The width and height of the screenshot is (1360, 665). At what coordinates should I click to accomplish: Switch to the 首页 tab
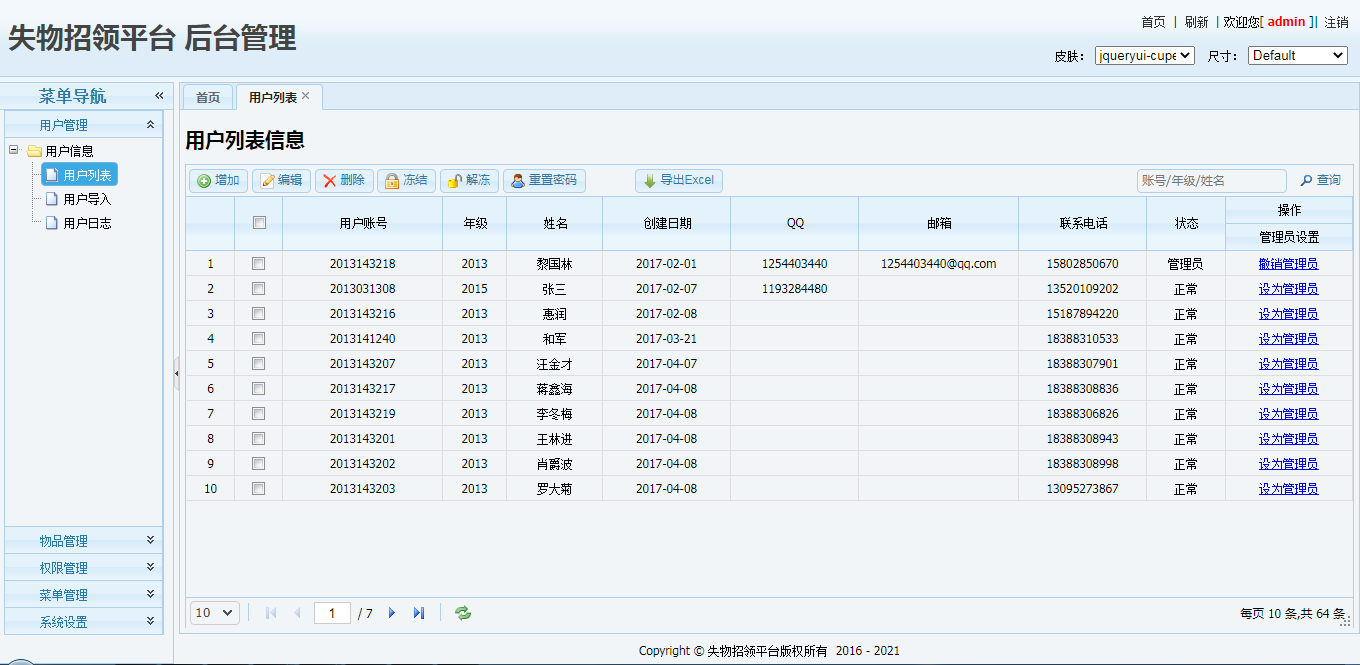point(208,98)
